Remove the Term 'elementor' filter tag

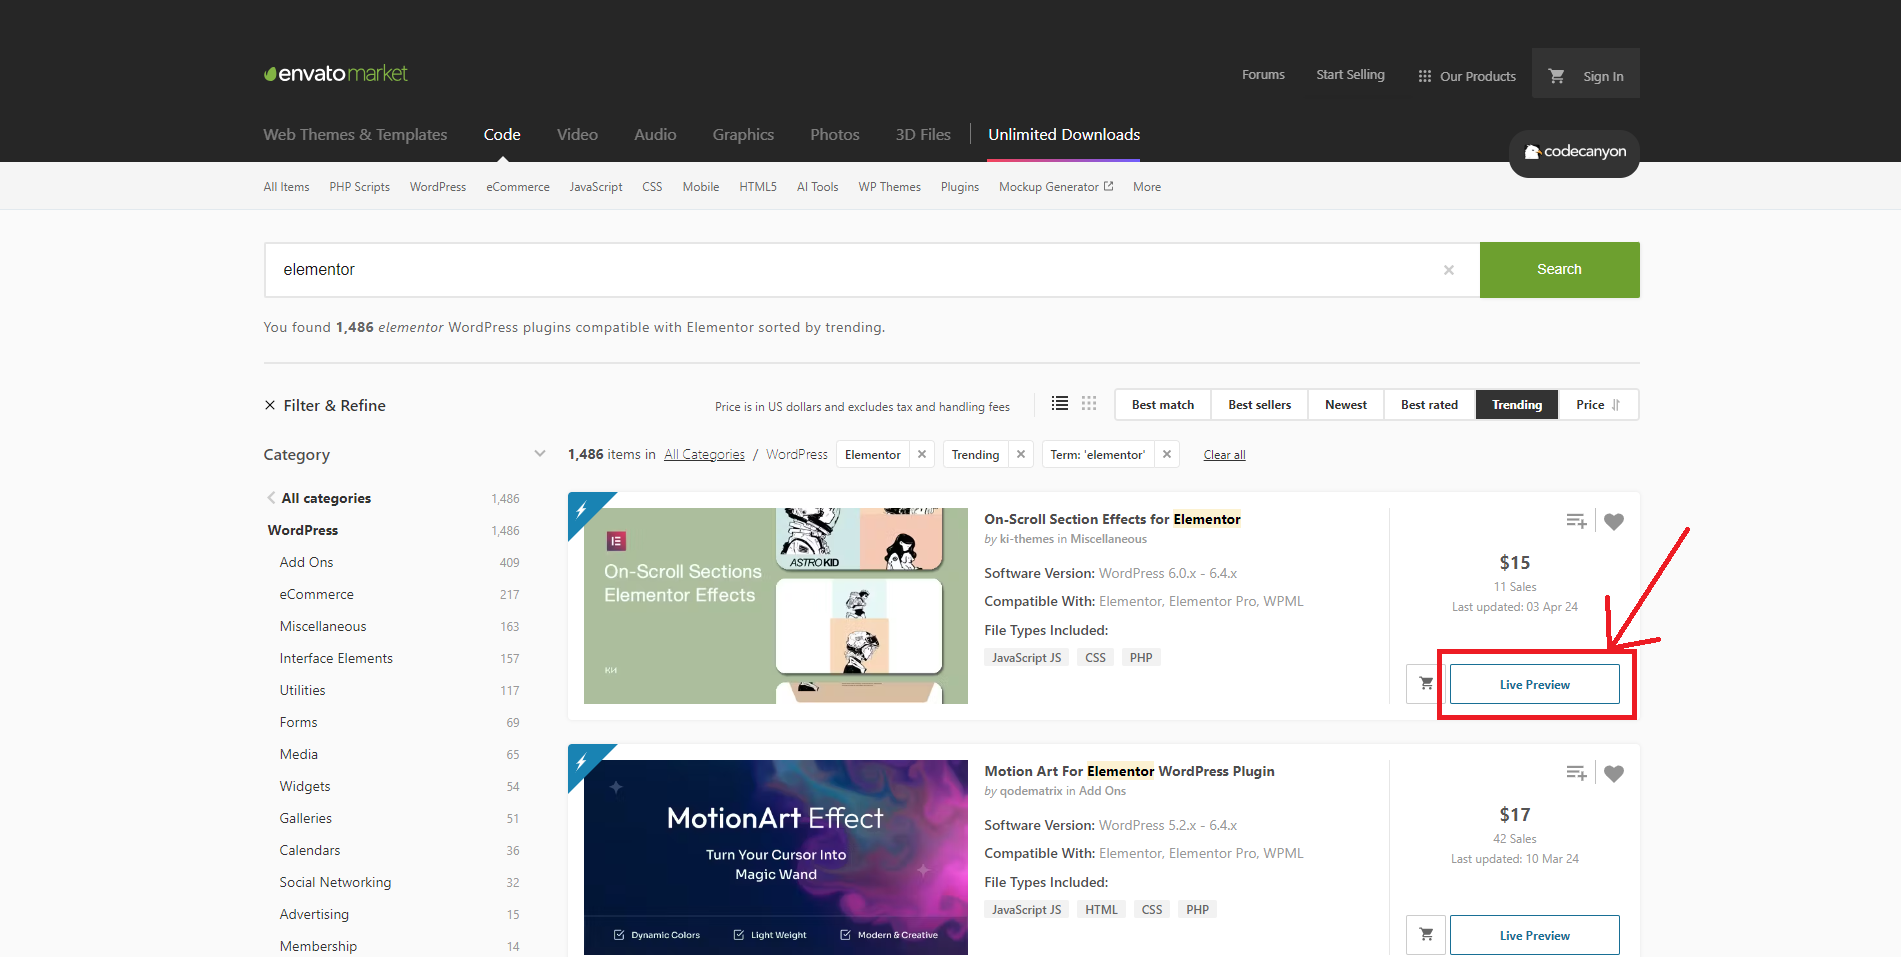(x=1166, y=454)
